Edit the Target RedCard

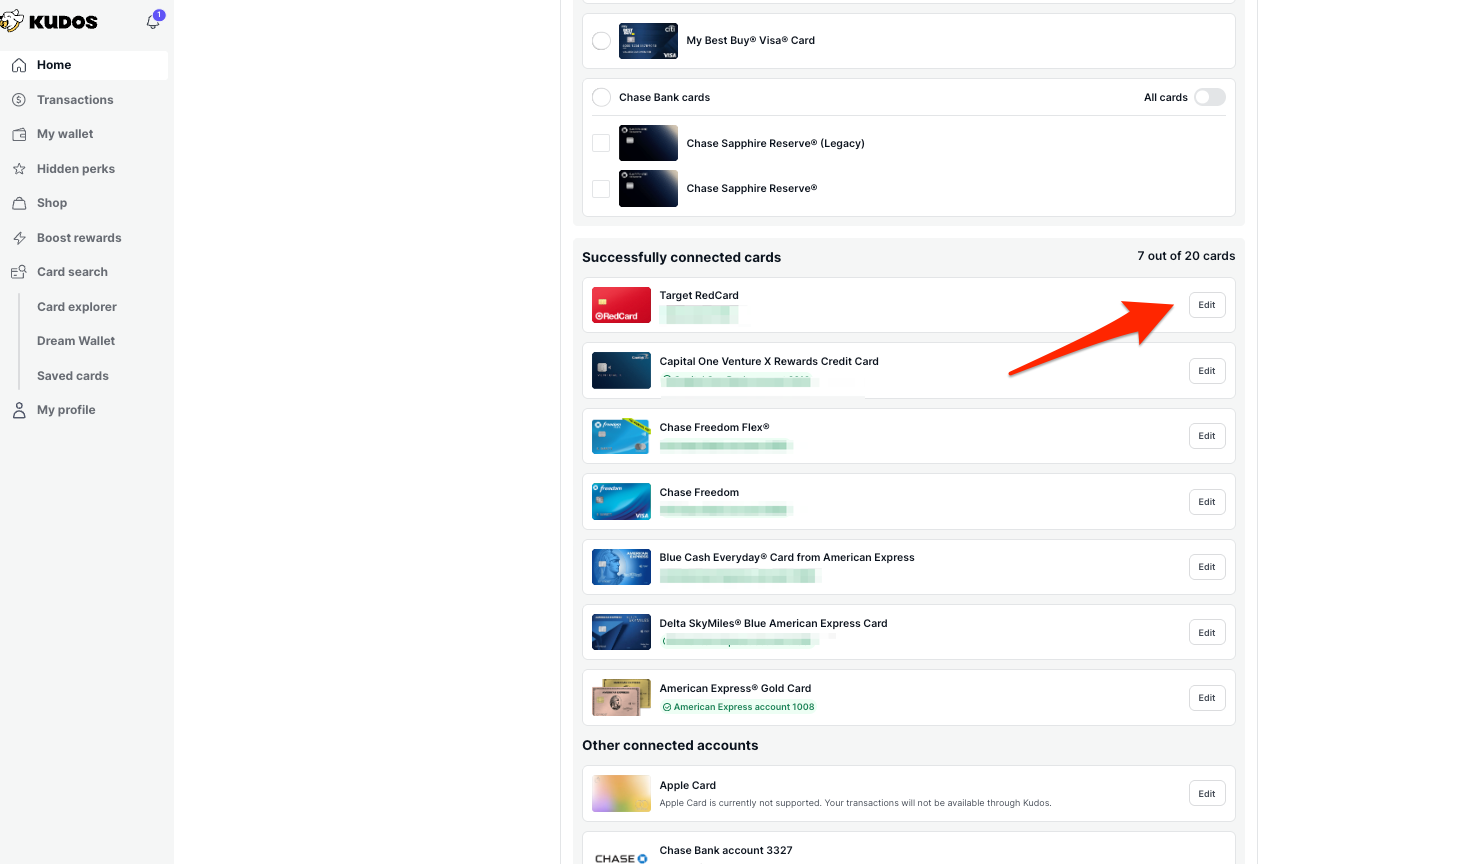pos(1207,305)
